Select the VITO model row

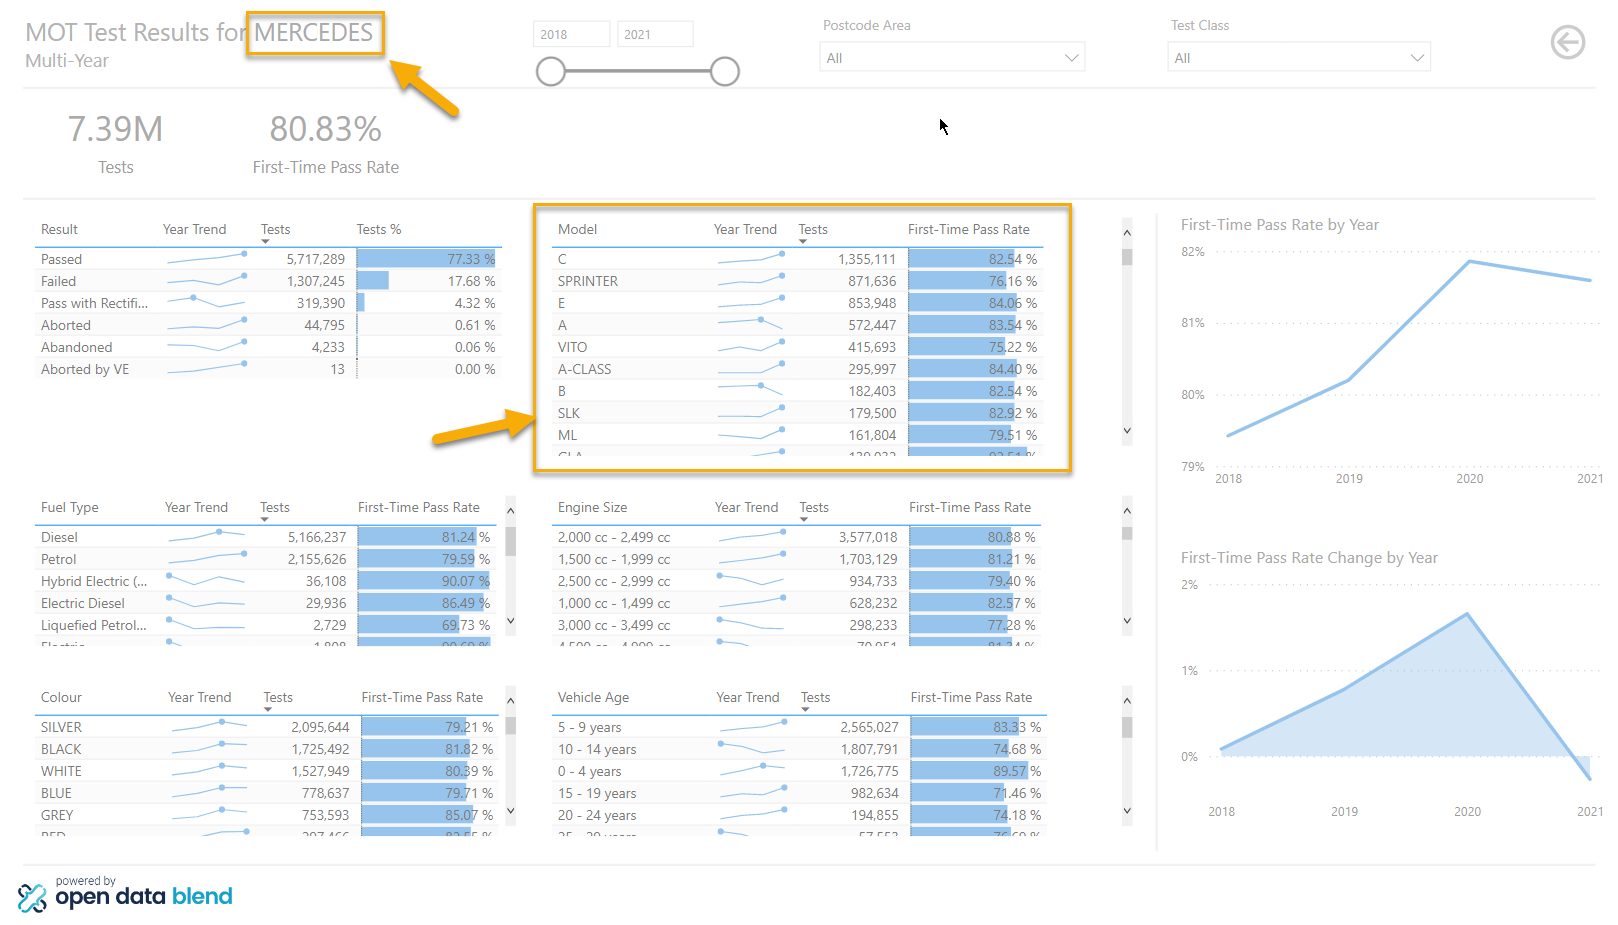[x=798, y=347]
